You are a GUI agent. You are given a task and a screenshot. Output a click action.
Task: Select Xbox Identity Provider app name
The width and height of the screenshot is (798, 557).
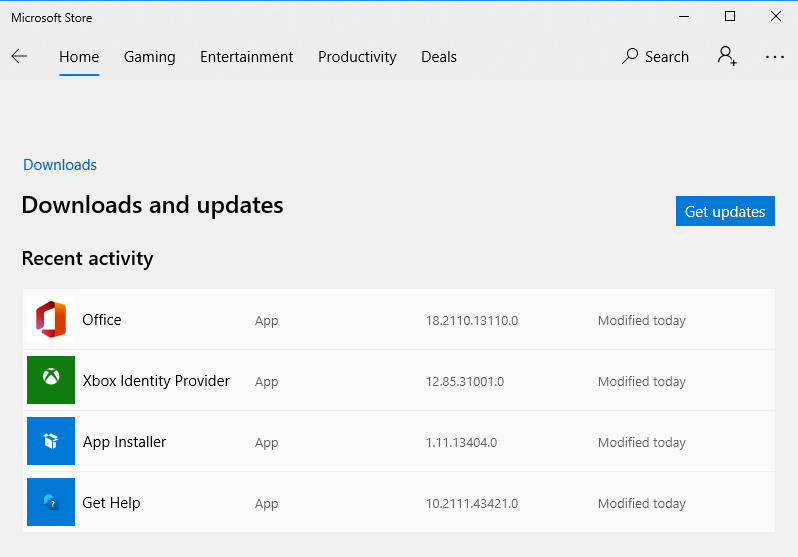point(156,381)
